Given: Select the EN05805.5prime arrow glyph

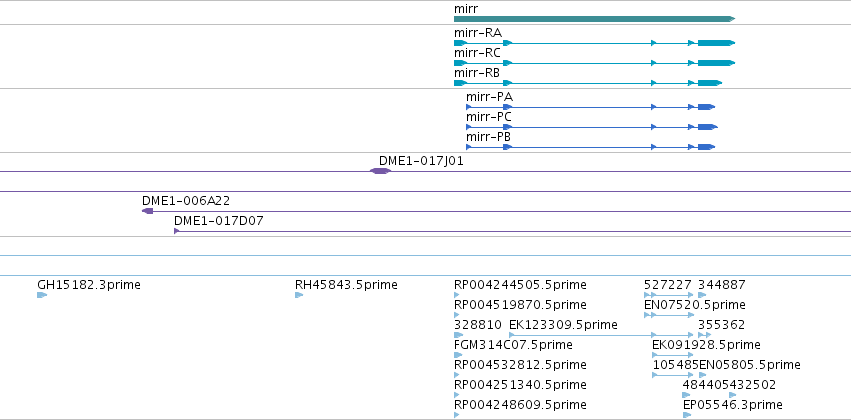Looking at the screenshot, I should (x=702, y=376).
